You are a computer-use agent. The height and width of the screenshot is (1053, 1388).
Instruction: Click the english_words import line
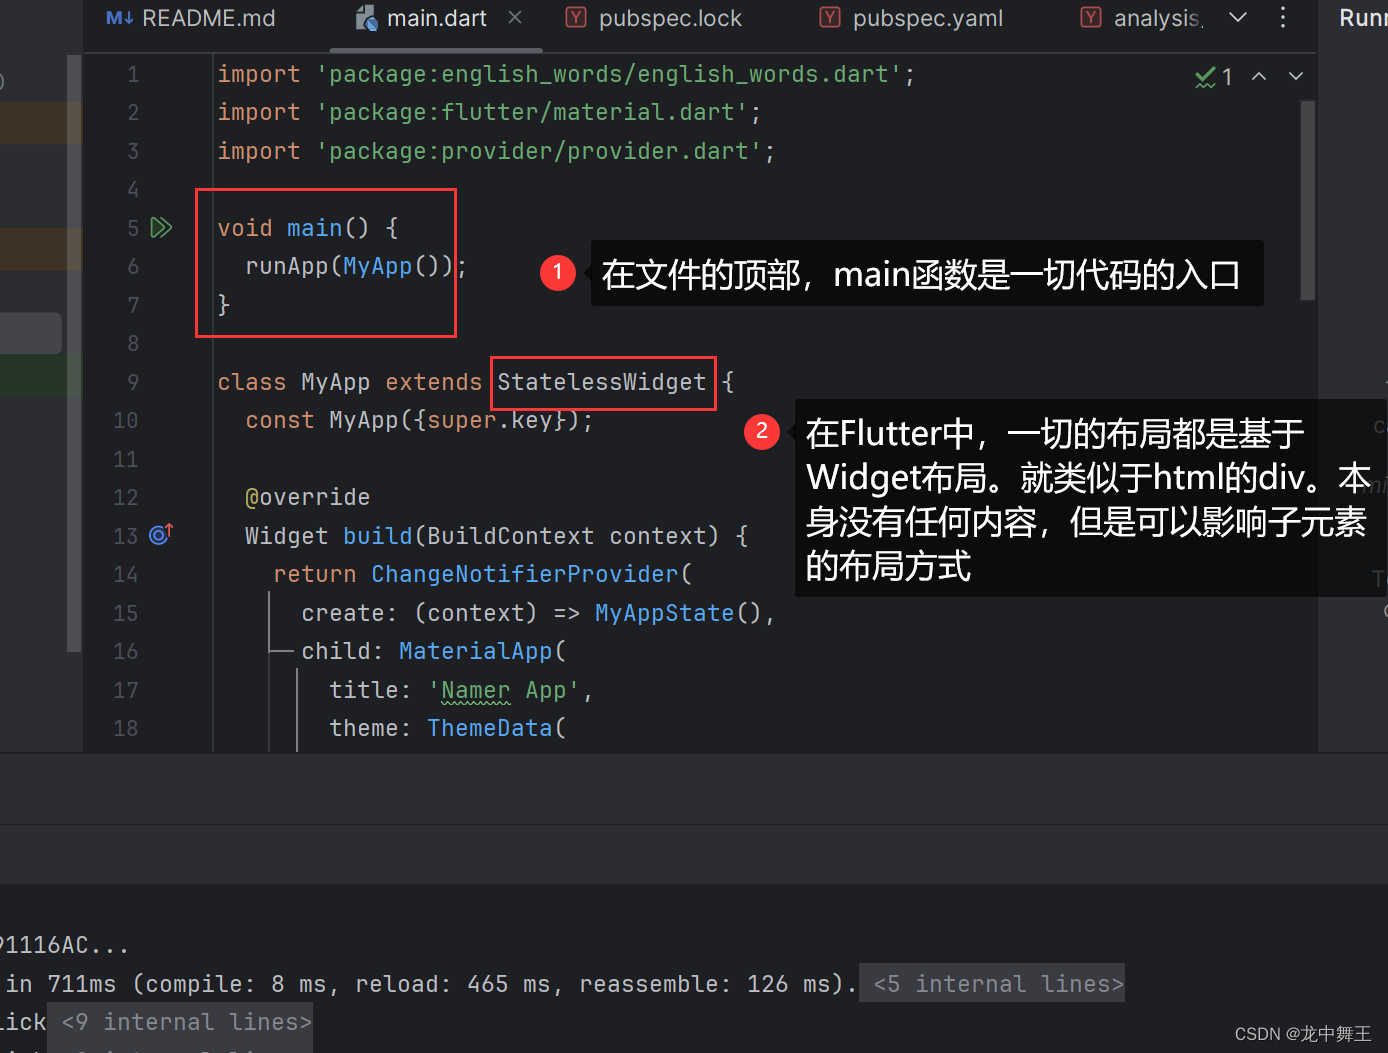coord(566,74)
